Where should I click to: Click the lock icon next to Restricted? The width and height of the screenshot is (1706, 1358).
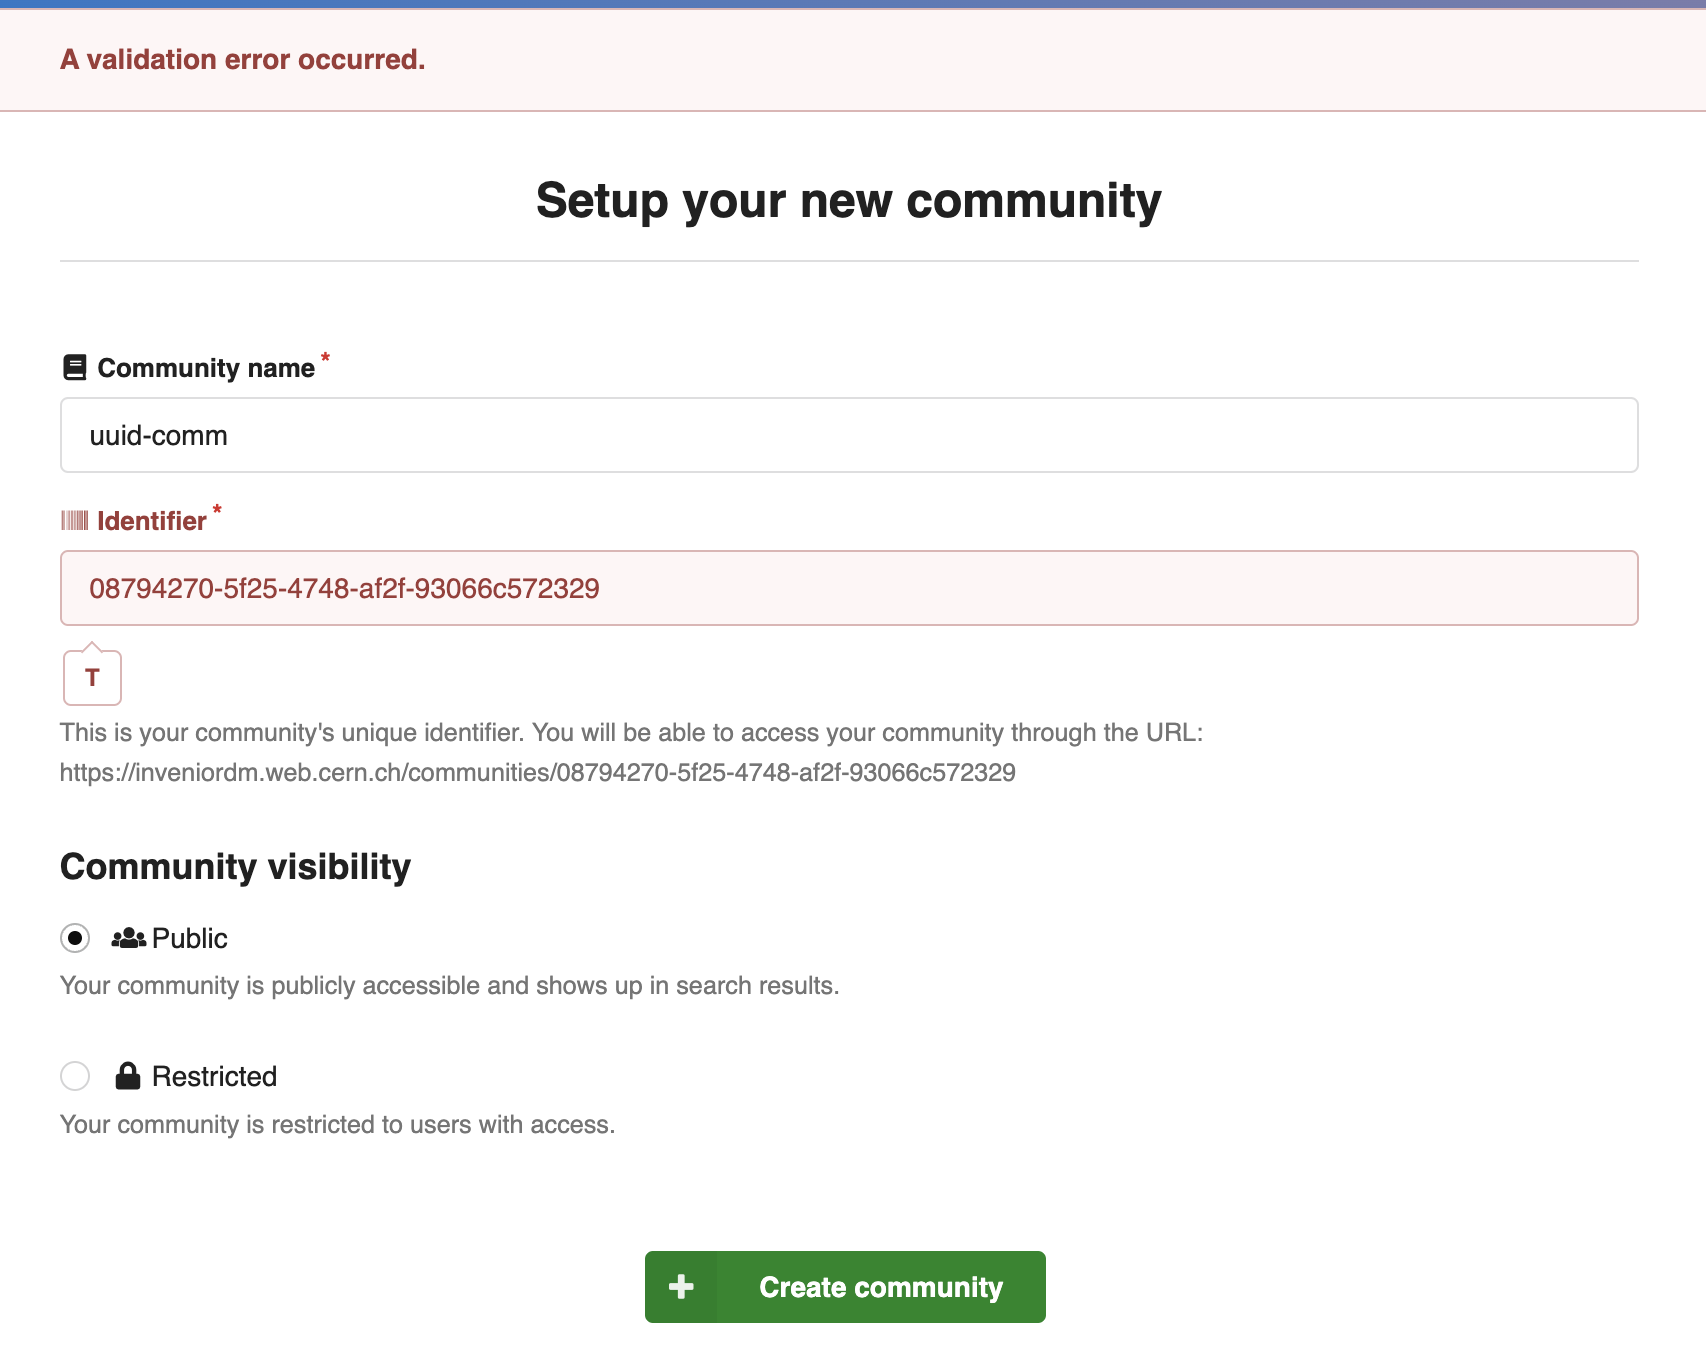pos(128,1075)
